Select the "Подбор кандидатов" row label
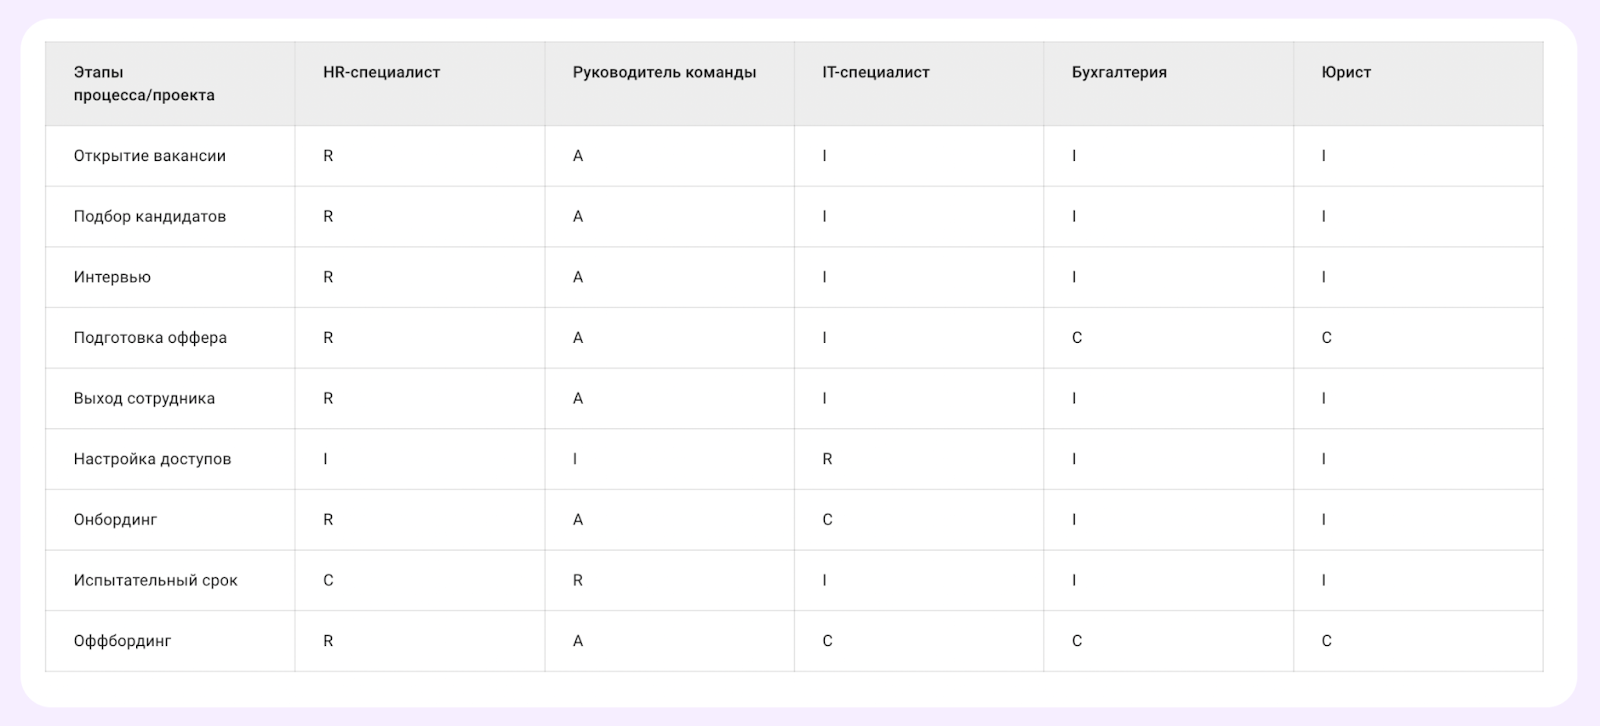This screenshot has height=726, width=1600. (150, 217)
